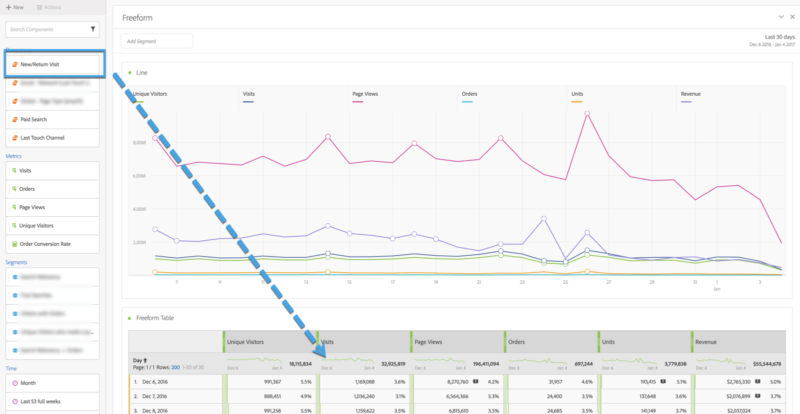Click the Orders column header in table
The height and width of the screenshot is (414, 800).
pyautogui.click(x=551, y=342)
